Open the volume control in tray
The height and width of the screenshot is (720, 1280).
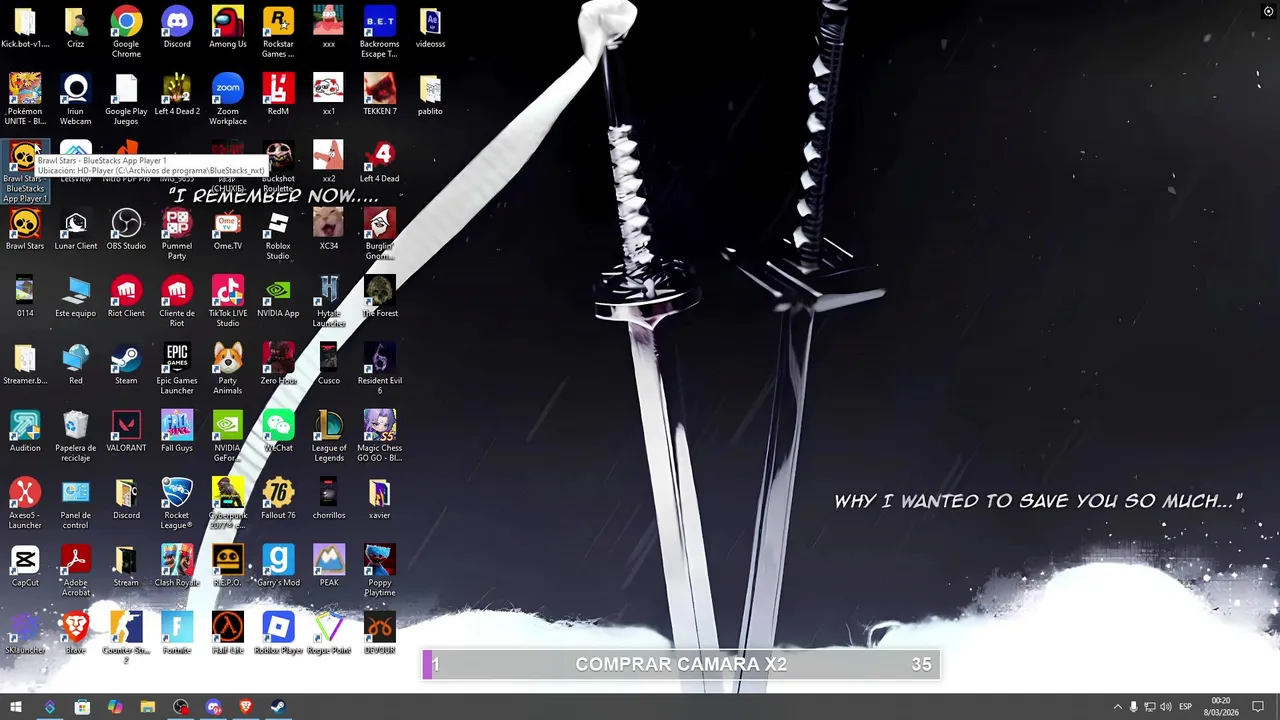(1166, 707)
